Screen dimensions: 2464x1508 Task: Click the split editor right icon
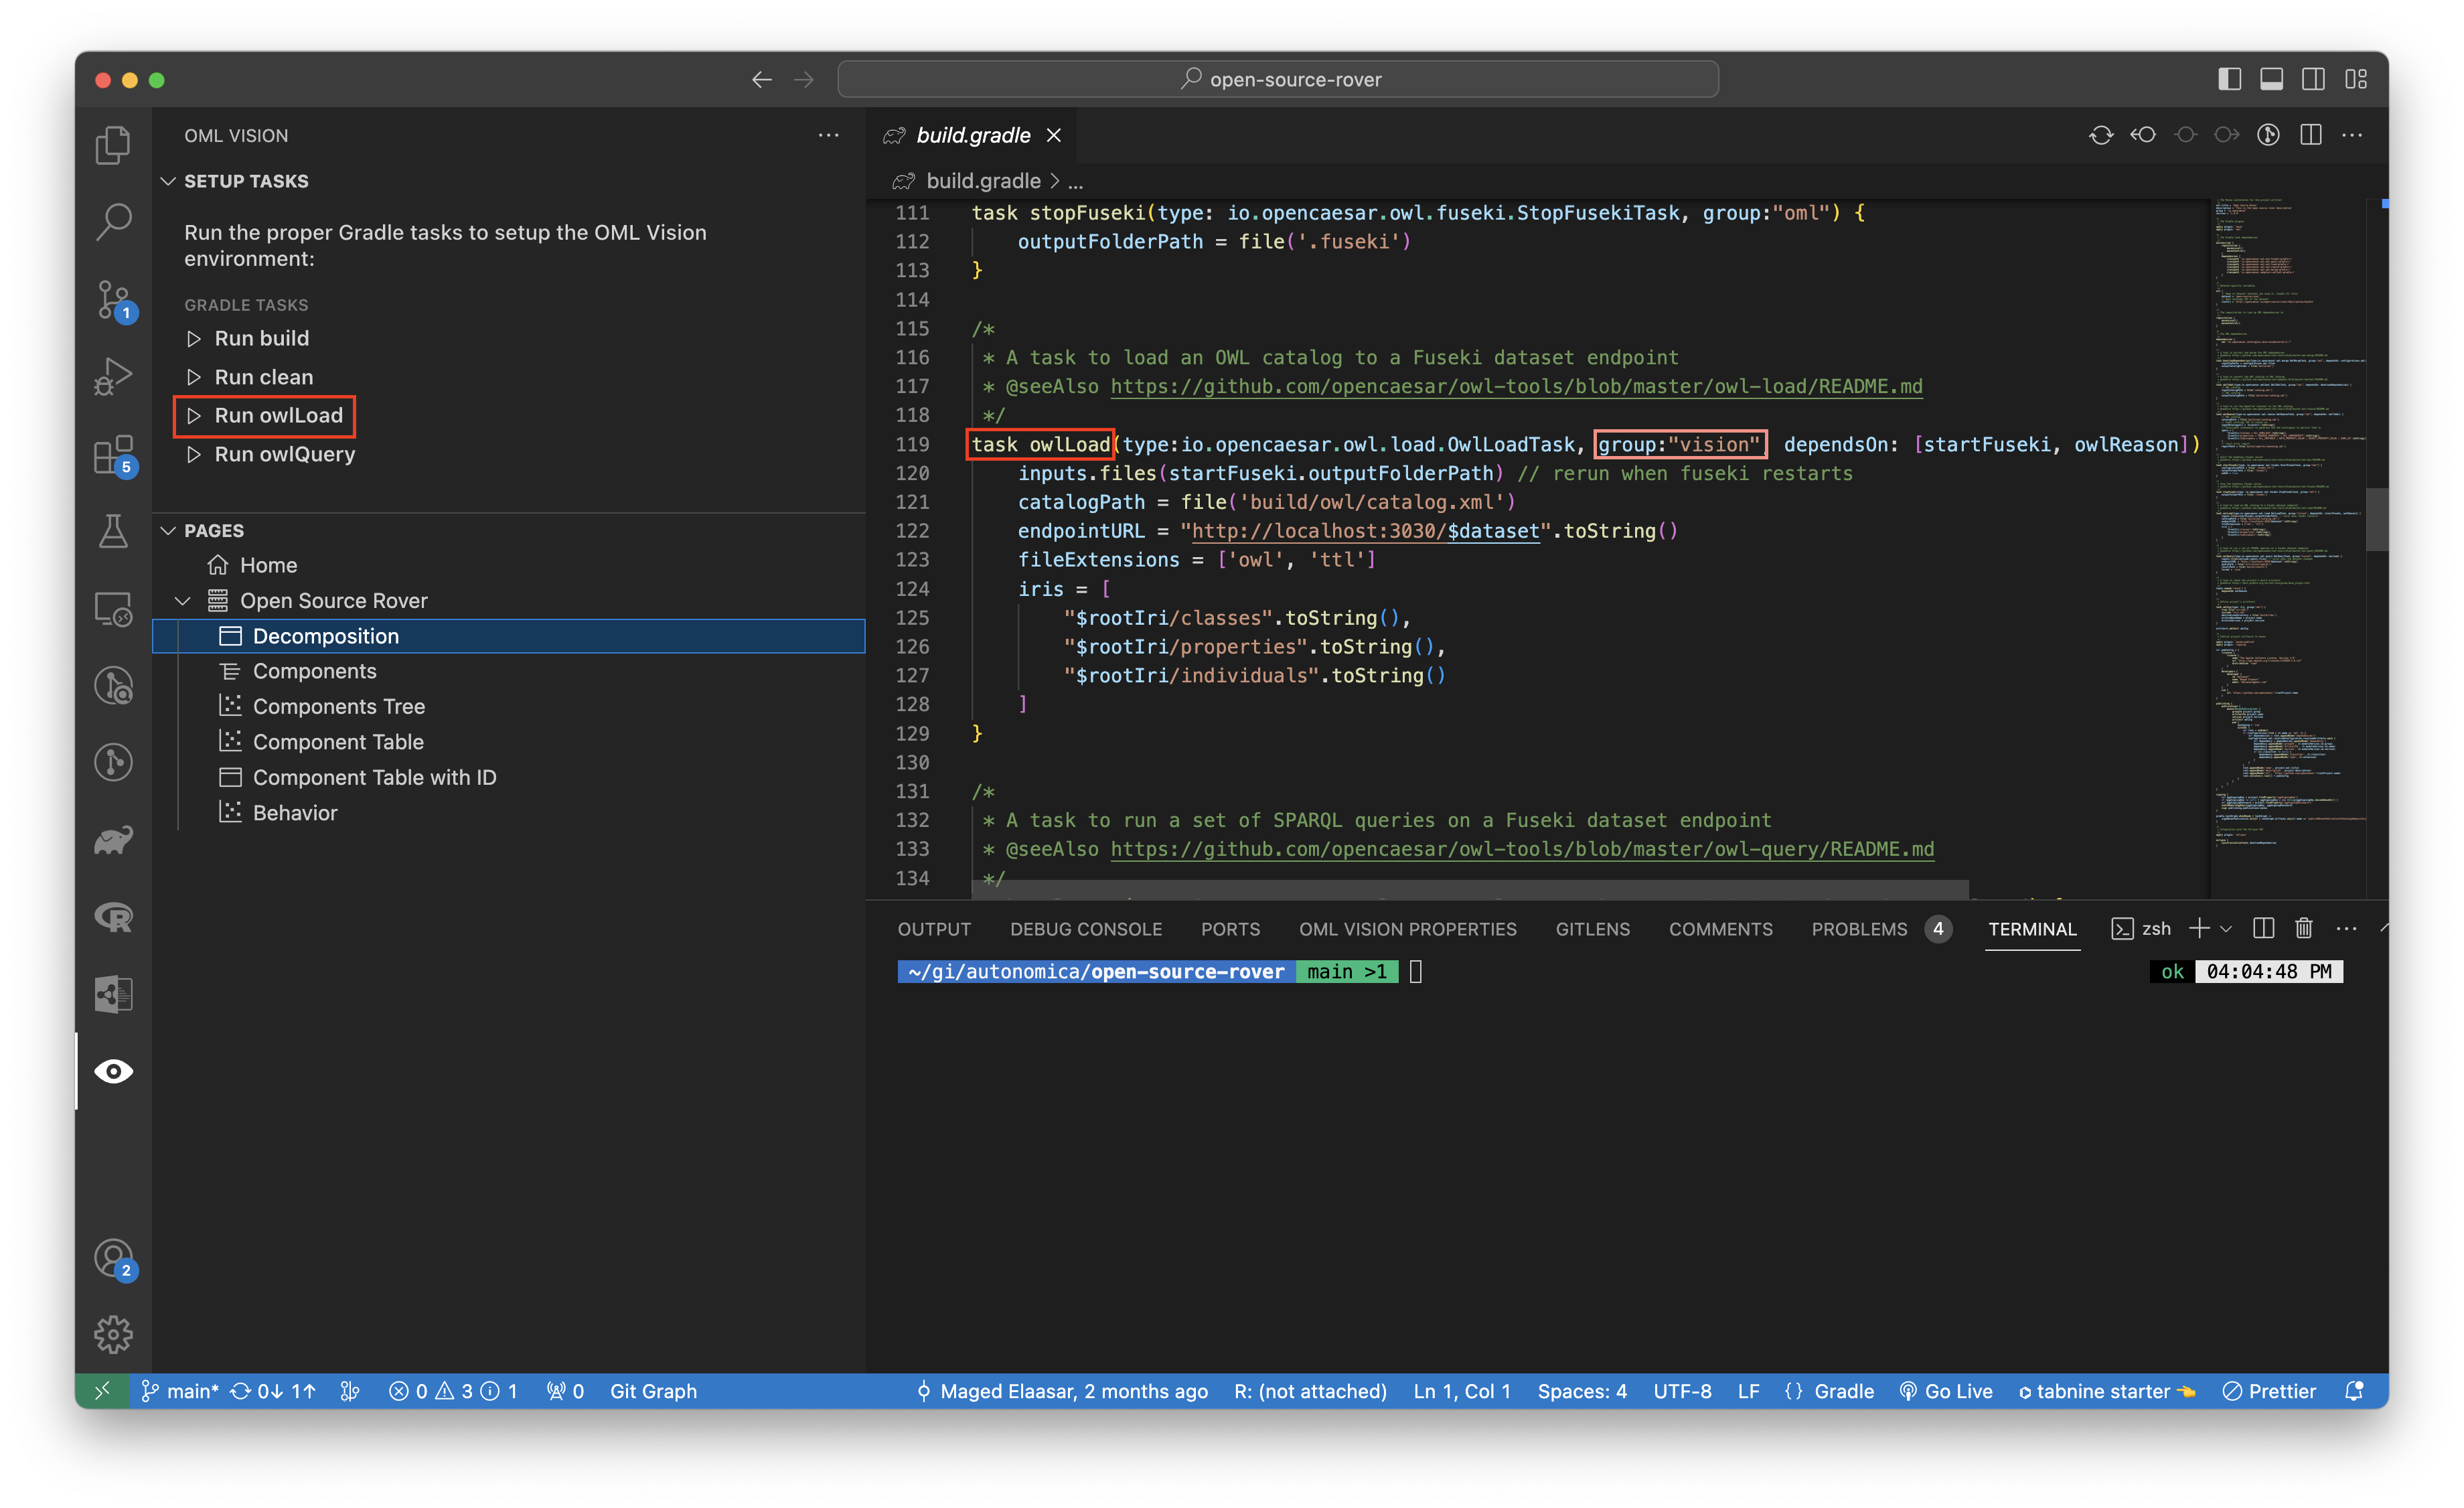click(2310, 135)
